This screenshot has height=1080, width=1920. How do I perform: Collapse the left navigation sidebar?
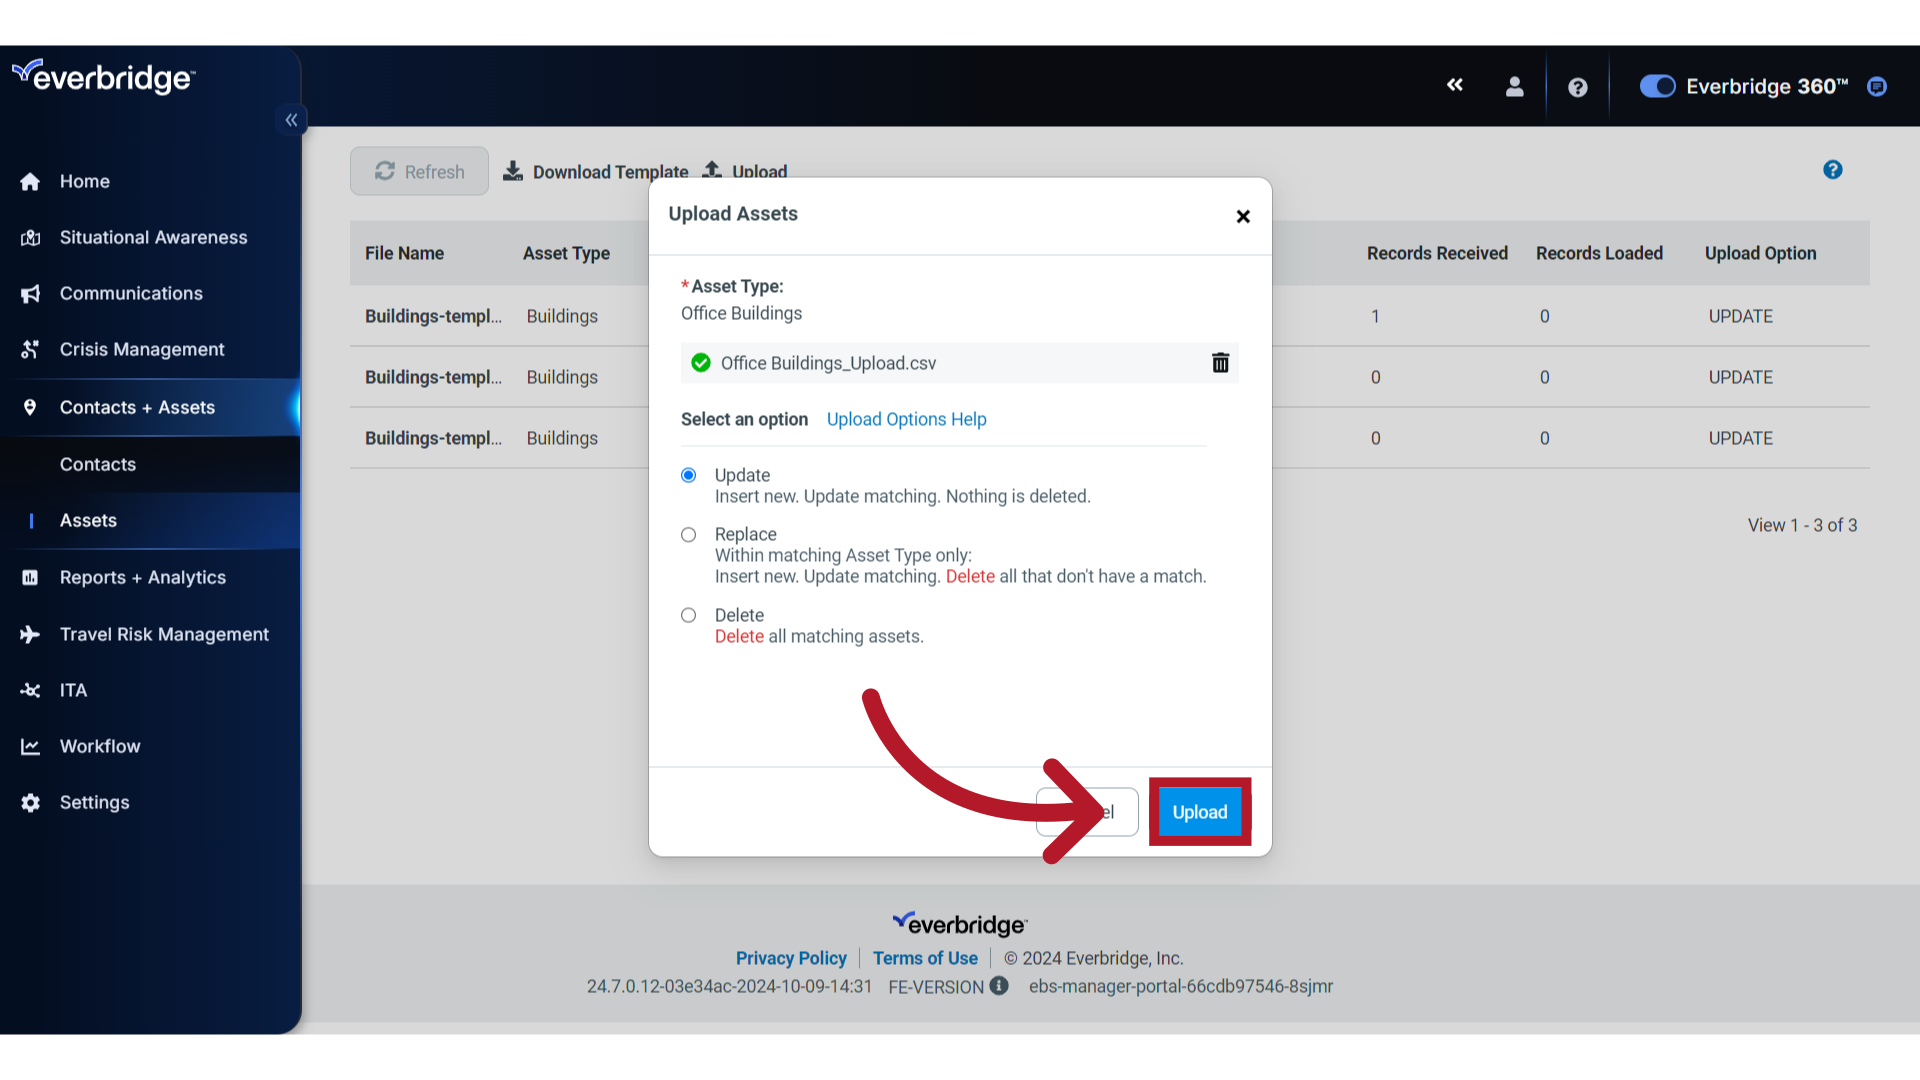click(291, 120)
